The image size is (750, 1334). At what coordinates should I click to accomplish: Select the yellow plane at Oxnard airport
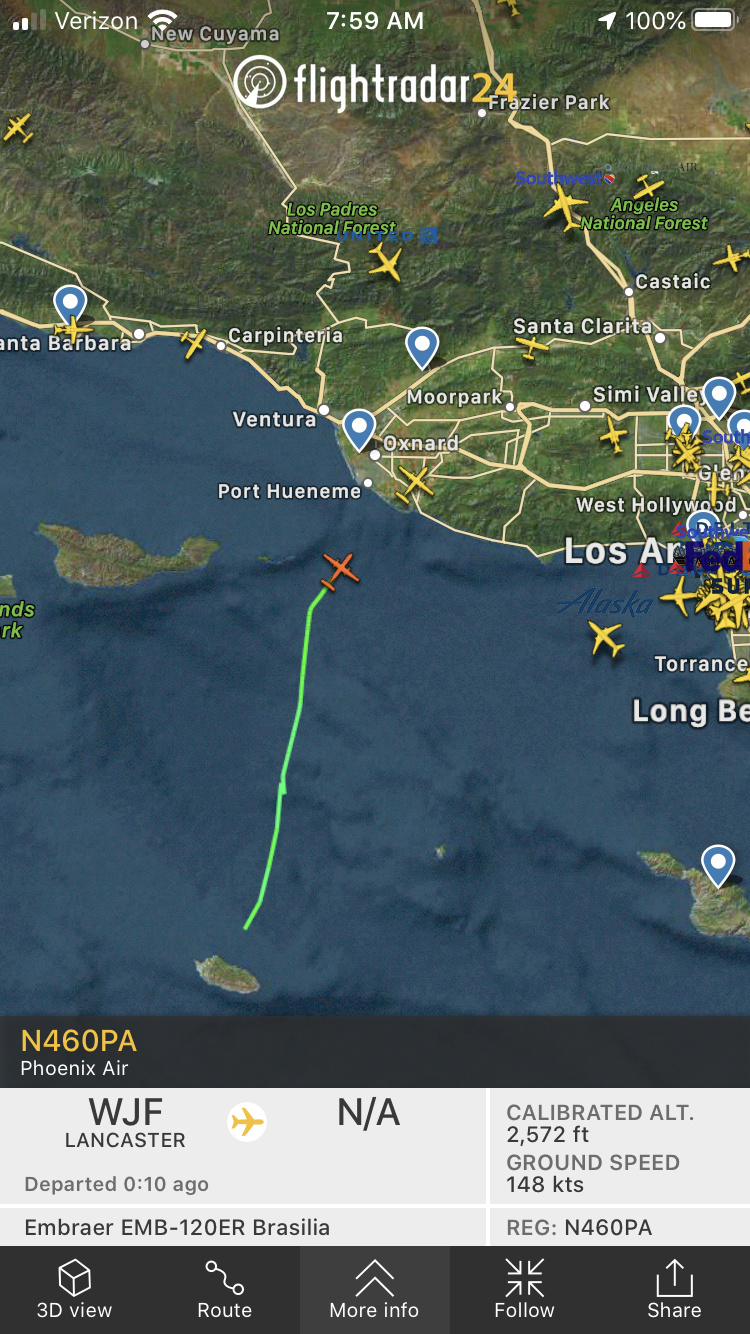[x=414, y=482]
